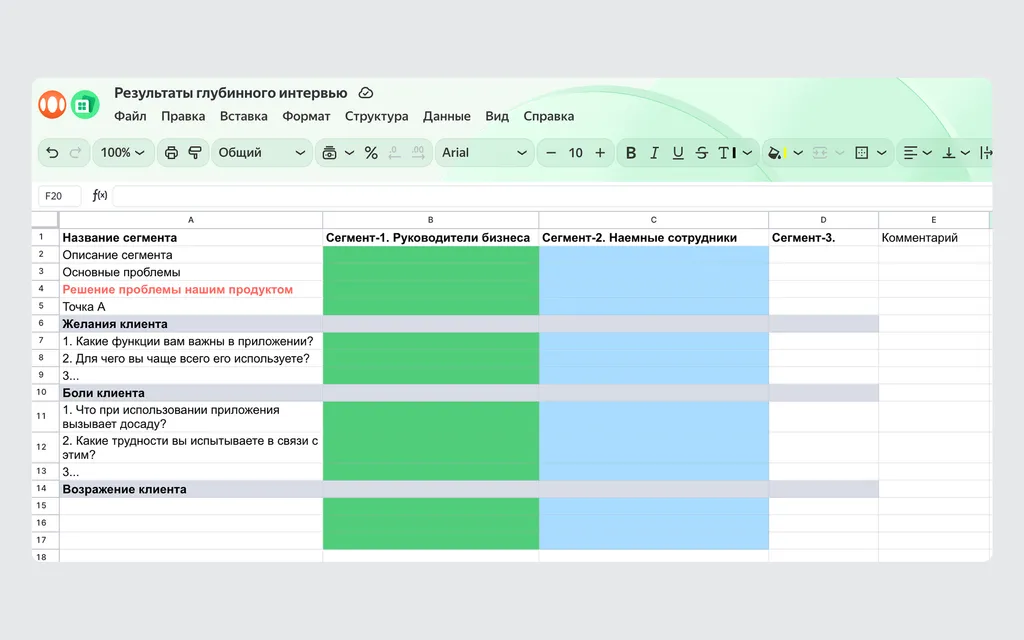Screen dimensions: 1024x640
Task: Click the text color icon
Action: pyautogui.click(x=728, y=153)
